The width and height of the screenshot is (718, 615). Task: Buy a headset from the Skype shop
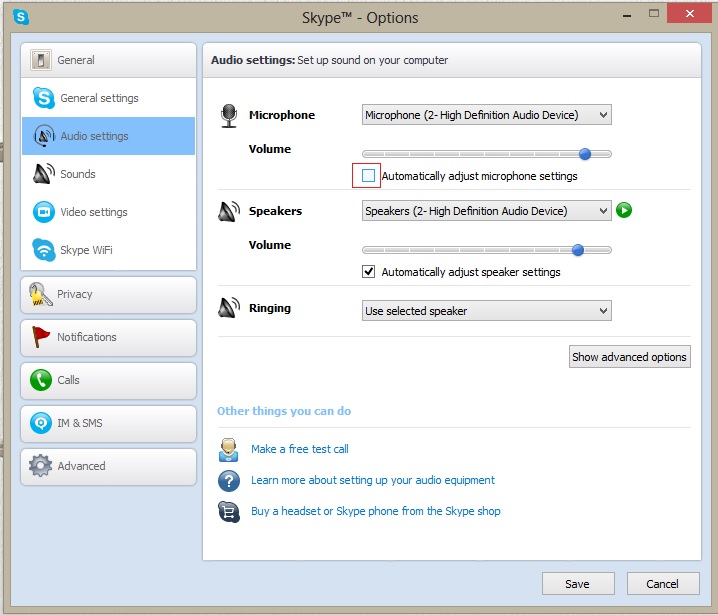[x=375, y=511]
